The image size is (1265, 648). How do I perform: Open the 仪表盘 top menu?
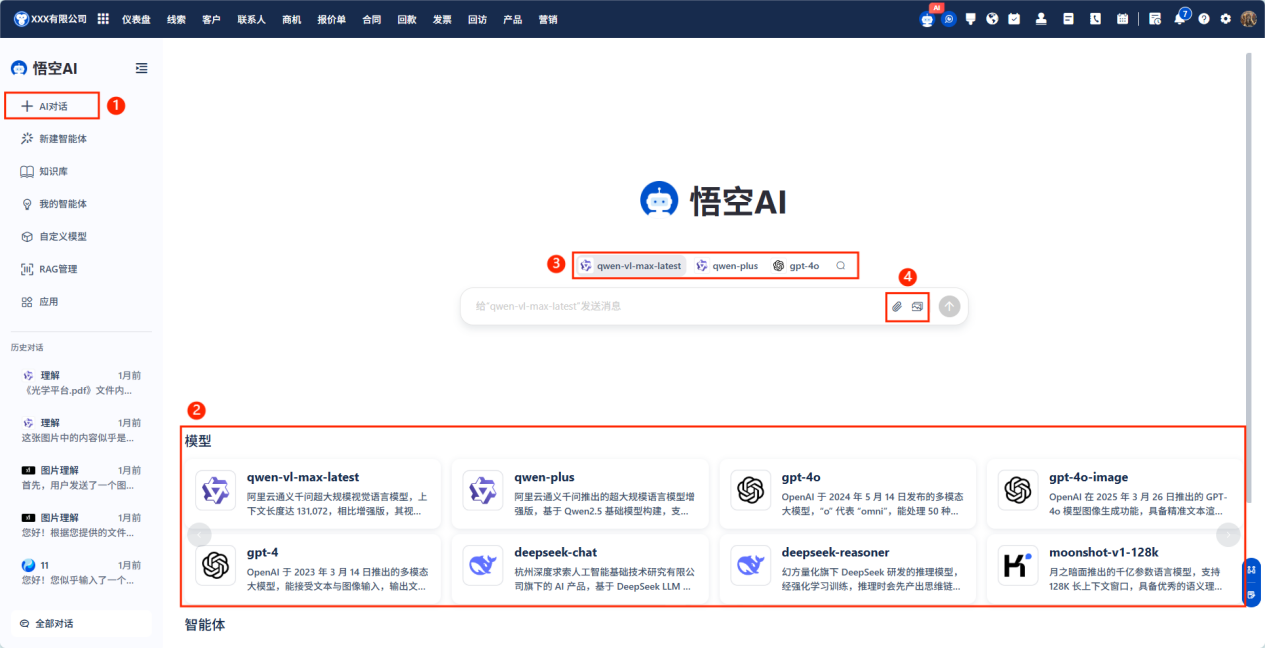[x=137, y=19]
